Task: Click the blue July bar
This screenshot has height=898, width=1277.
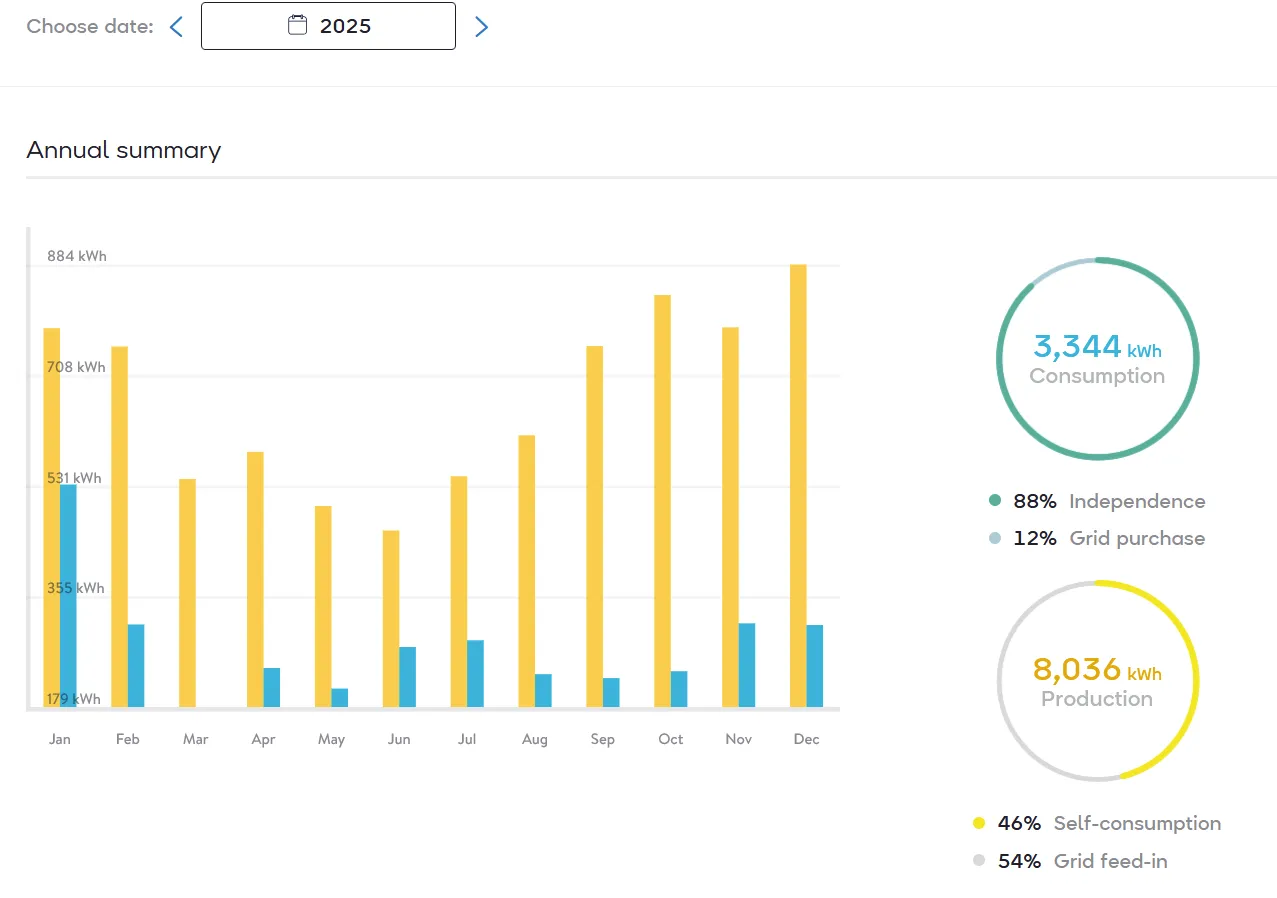Action: coord(475,673)
